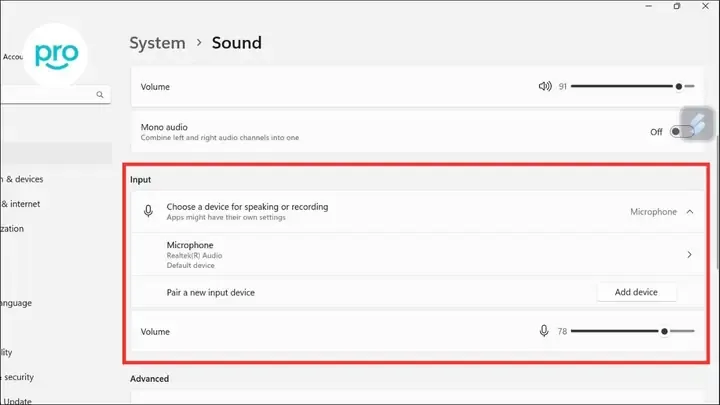This screenshot has width=720, height=405.
Task: Minimize the Settings window
Action: (x=648, y=6)
